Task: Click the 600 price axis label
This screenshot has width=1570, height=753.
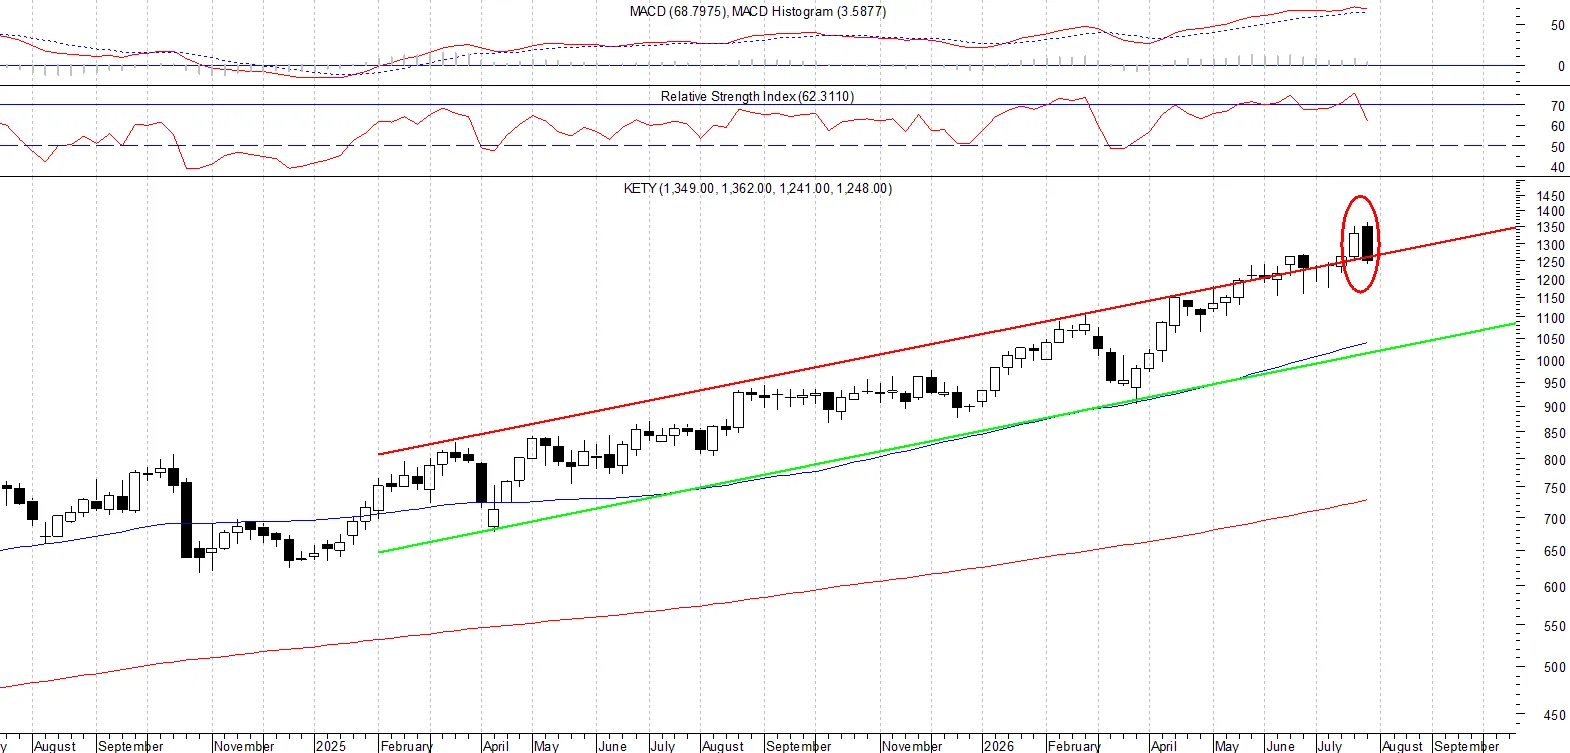Action: [1555, 588]
